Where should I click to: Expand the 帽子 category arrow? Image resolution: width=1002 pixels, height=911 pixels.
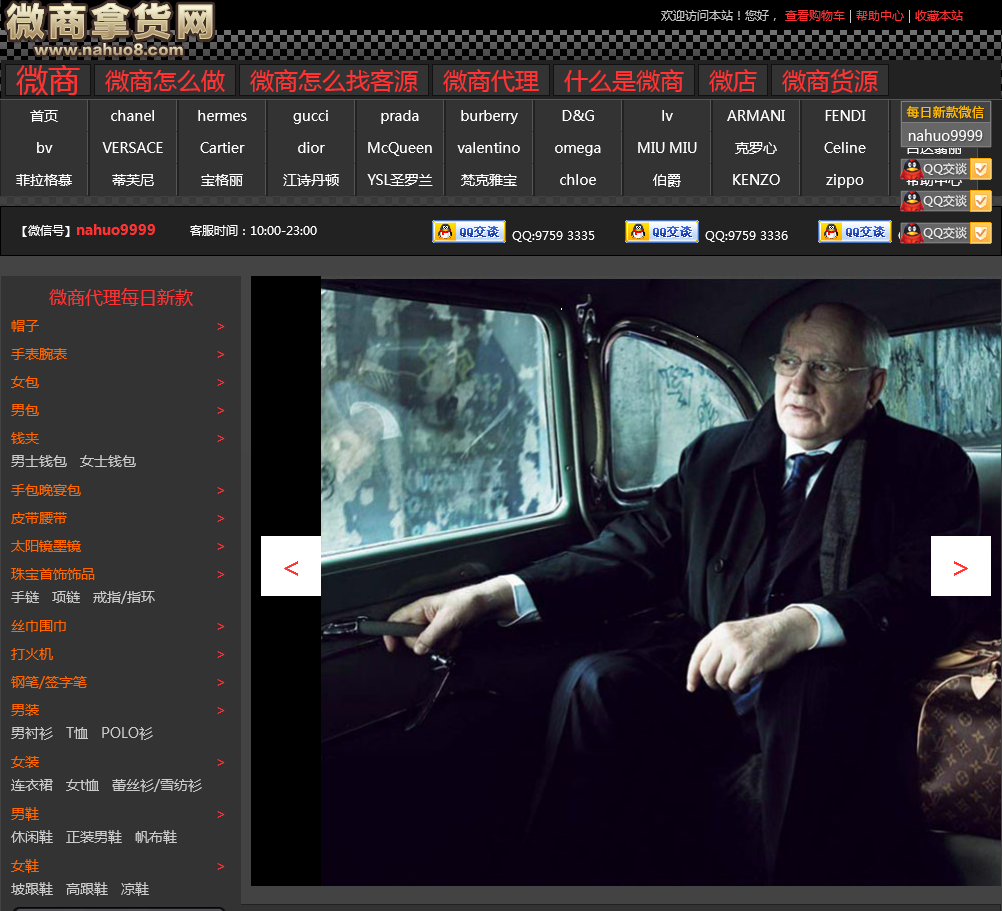click(220, 326)
